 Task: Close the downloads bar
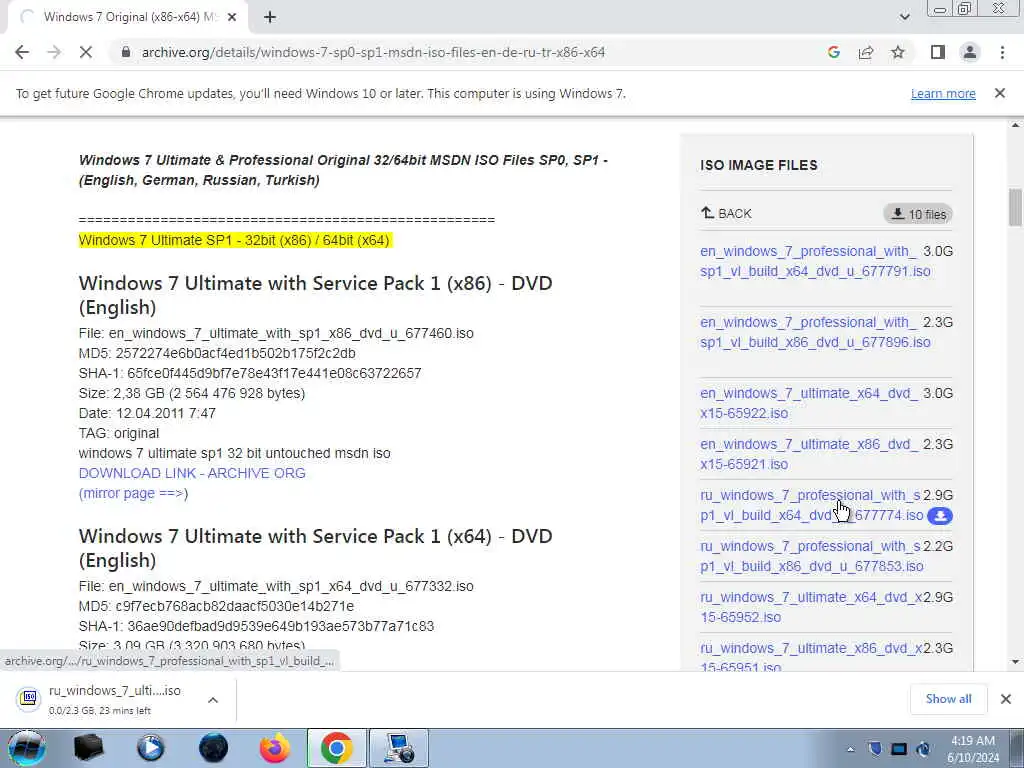[1006, 699]
